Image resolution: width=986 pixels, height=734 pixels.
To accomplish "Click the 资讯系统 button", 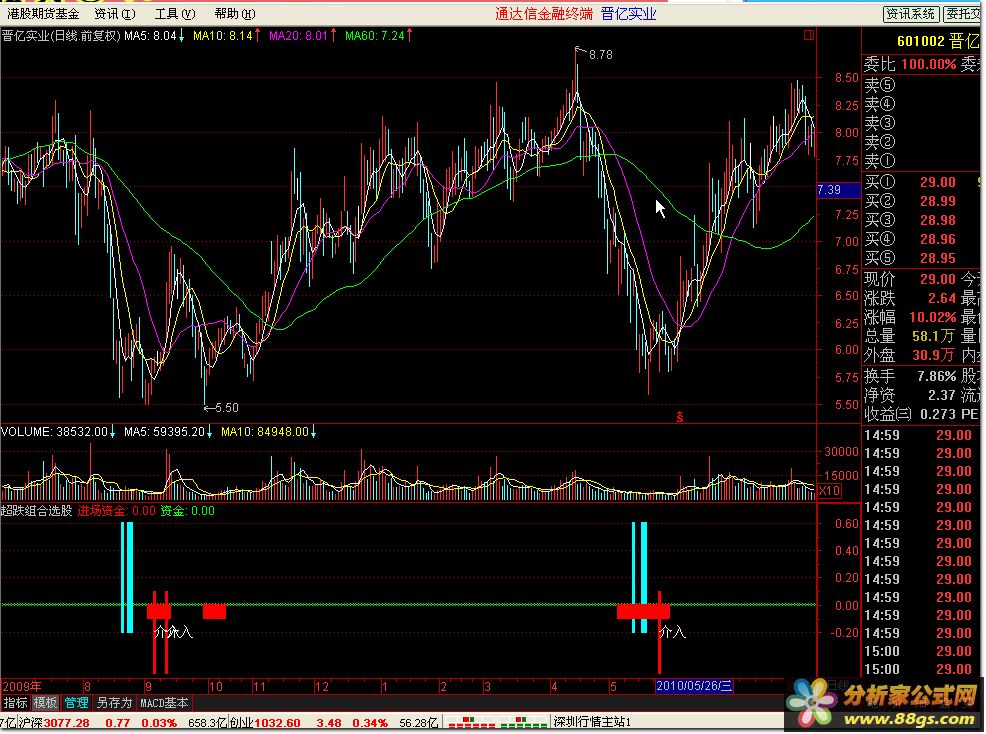I will pos(911,14).
